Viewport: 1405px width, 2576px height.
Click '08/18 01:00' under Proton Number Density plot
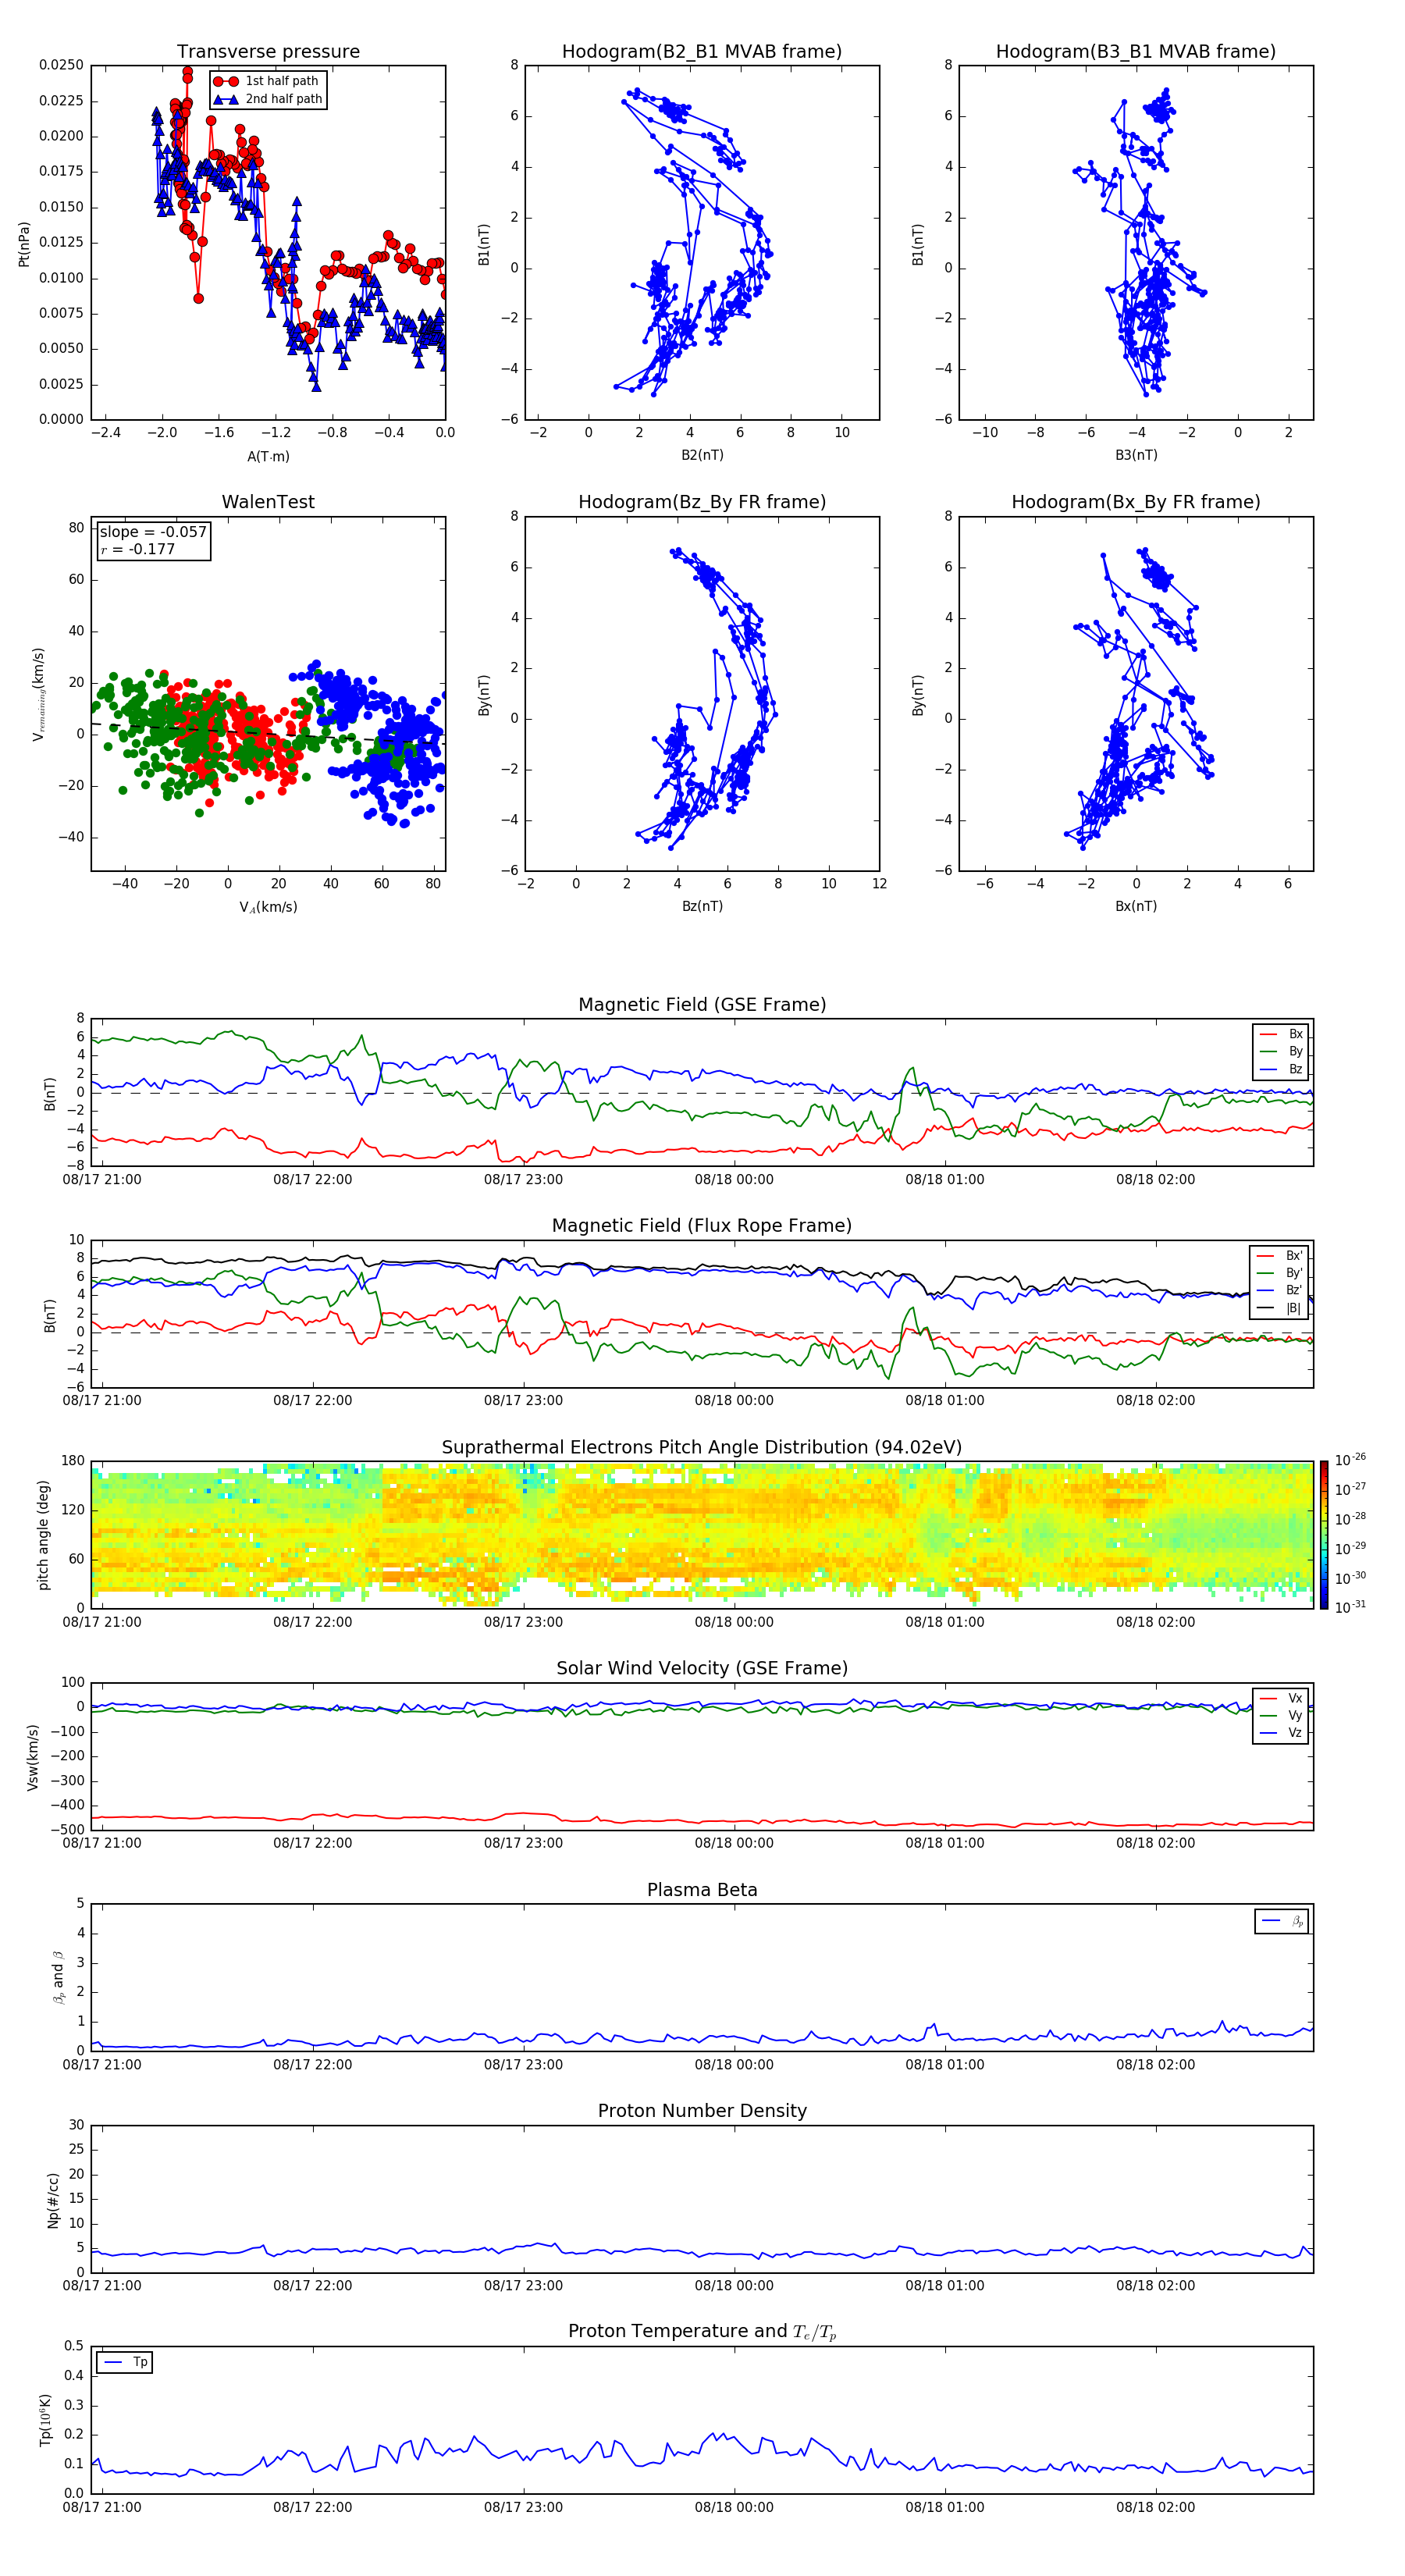pos(945,2285)
